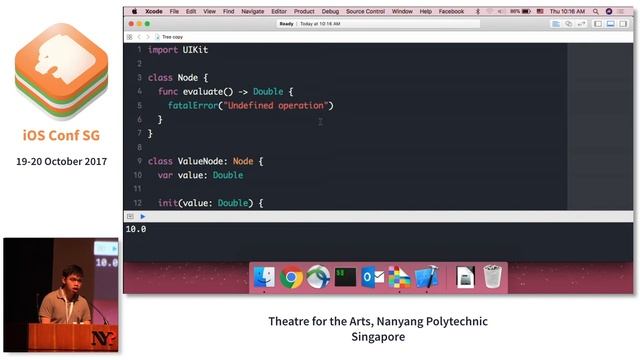Screen dimensions: 640x360
Task: Click the class Node declaration
Action: (178, 78)
